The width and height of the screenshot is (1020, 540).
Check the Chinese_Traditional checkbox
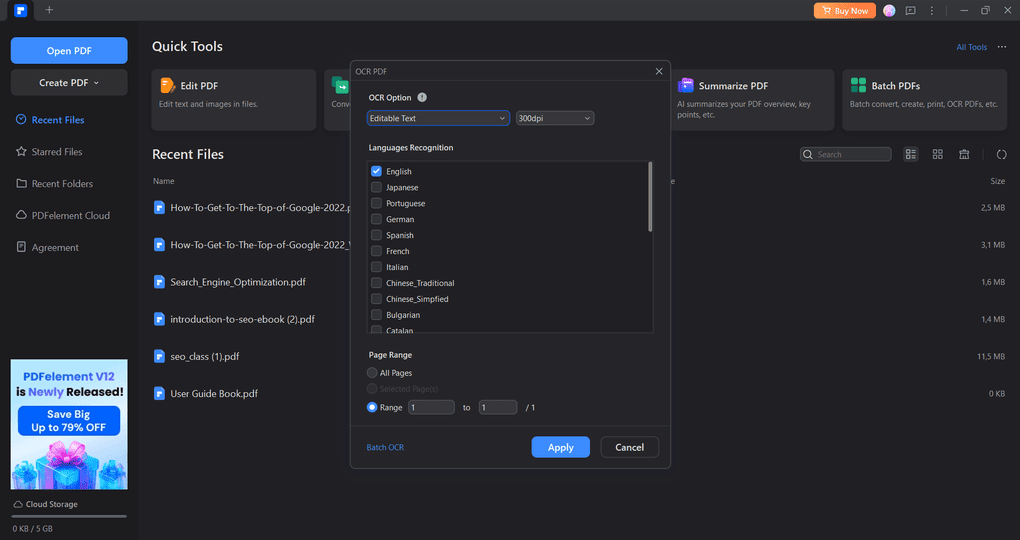click(x=376, y=283)
